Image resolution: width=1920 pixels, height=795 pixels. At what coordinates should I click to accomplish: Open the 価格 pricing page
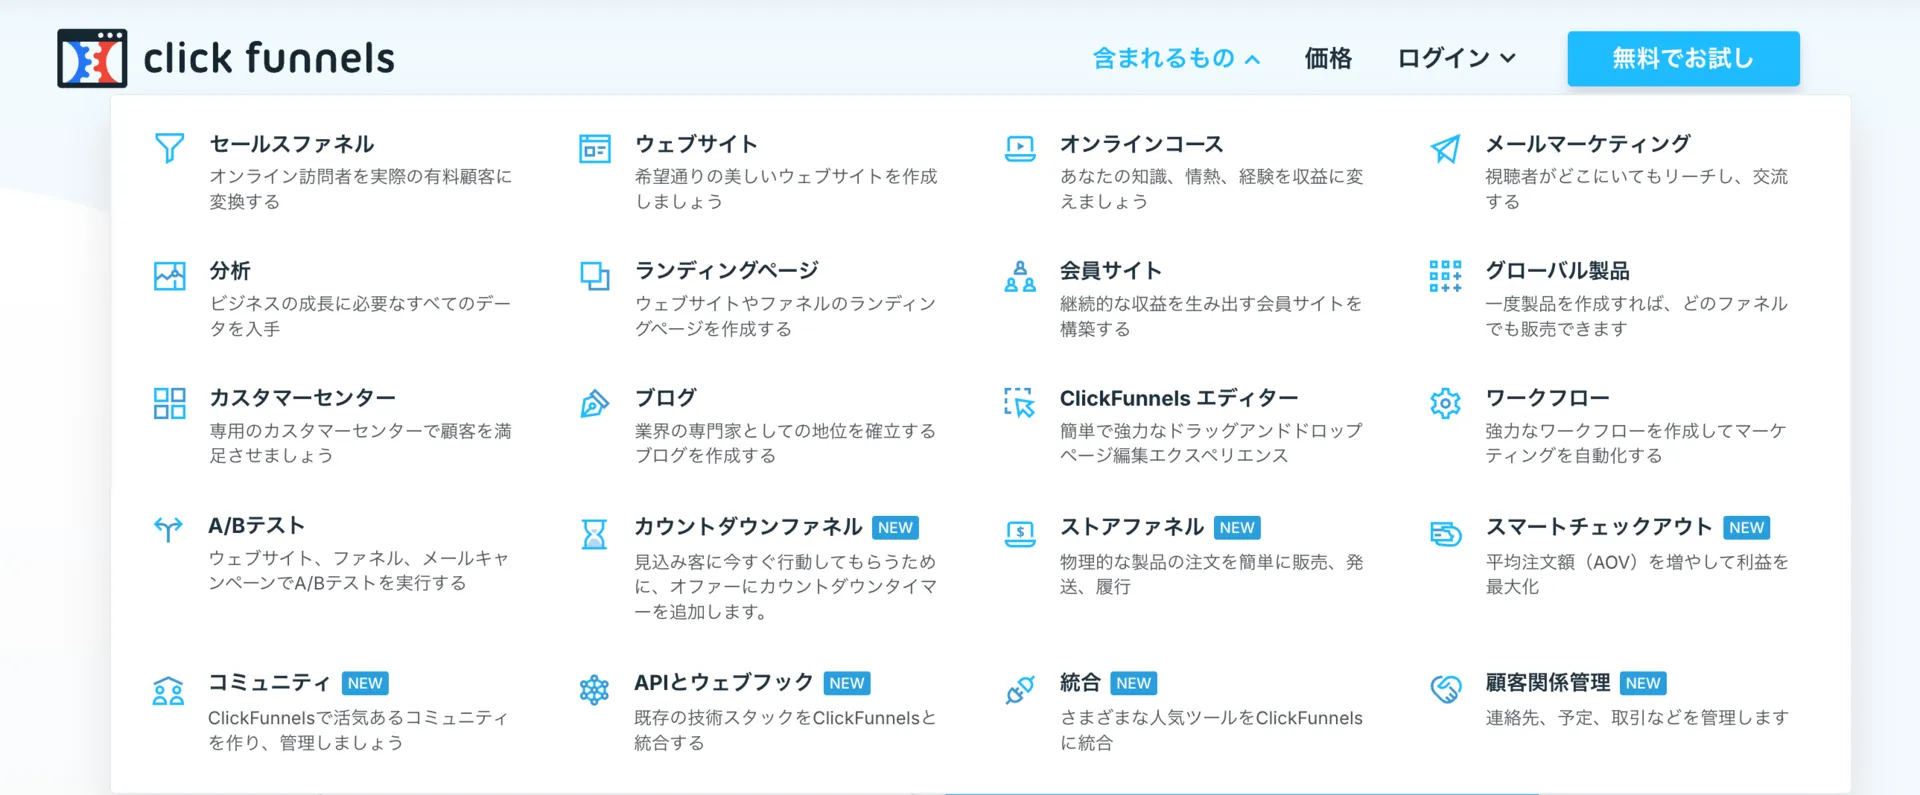pos(1327,59)
